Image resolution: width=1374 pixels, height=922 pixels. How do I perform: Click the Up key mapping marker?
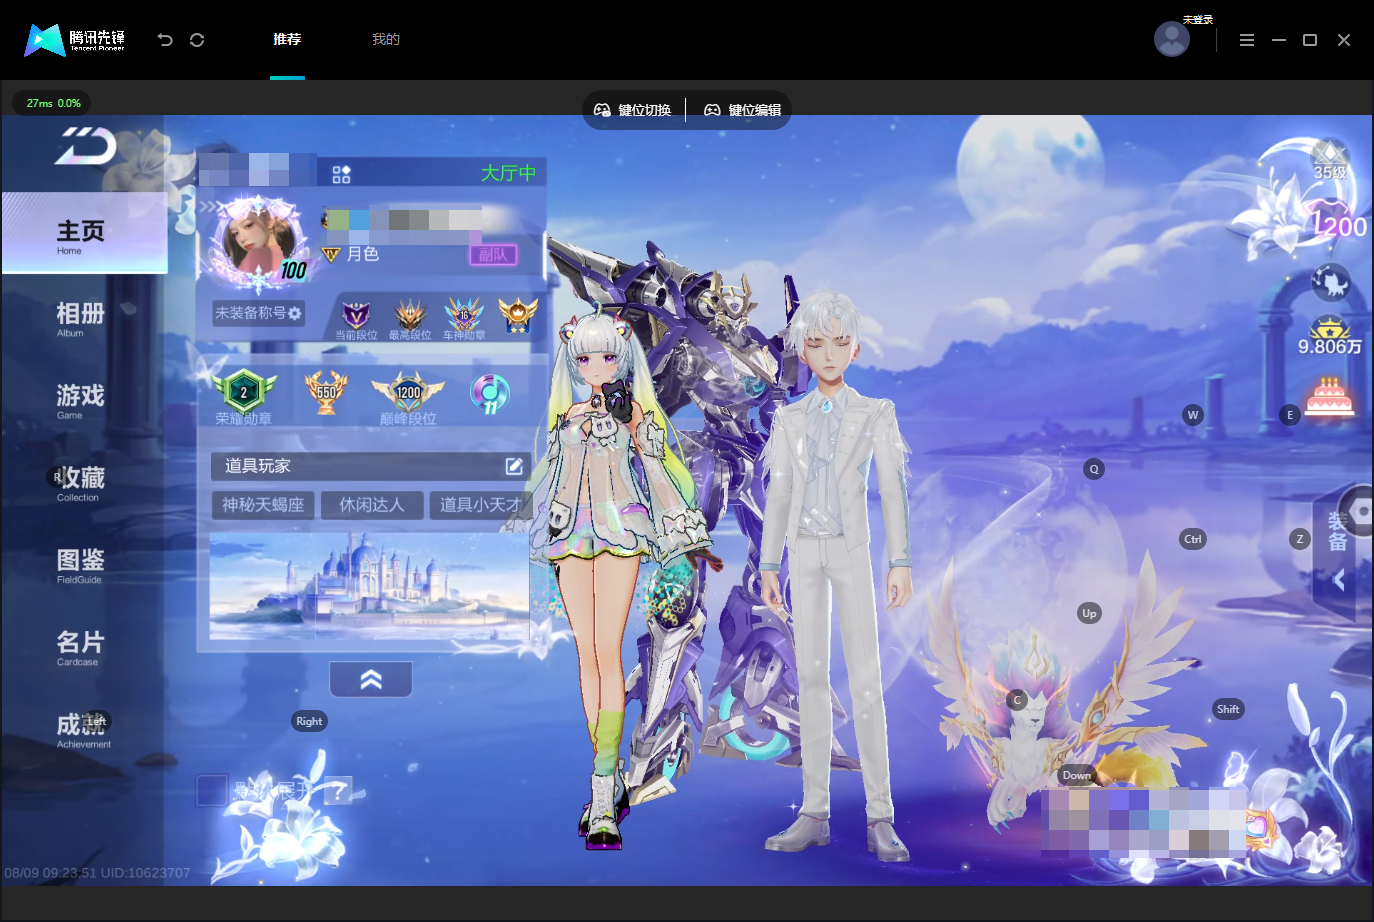1089,613
